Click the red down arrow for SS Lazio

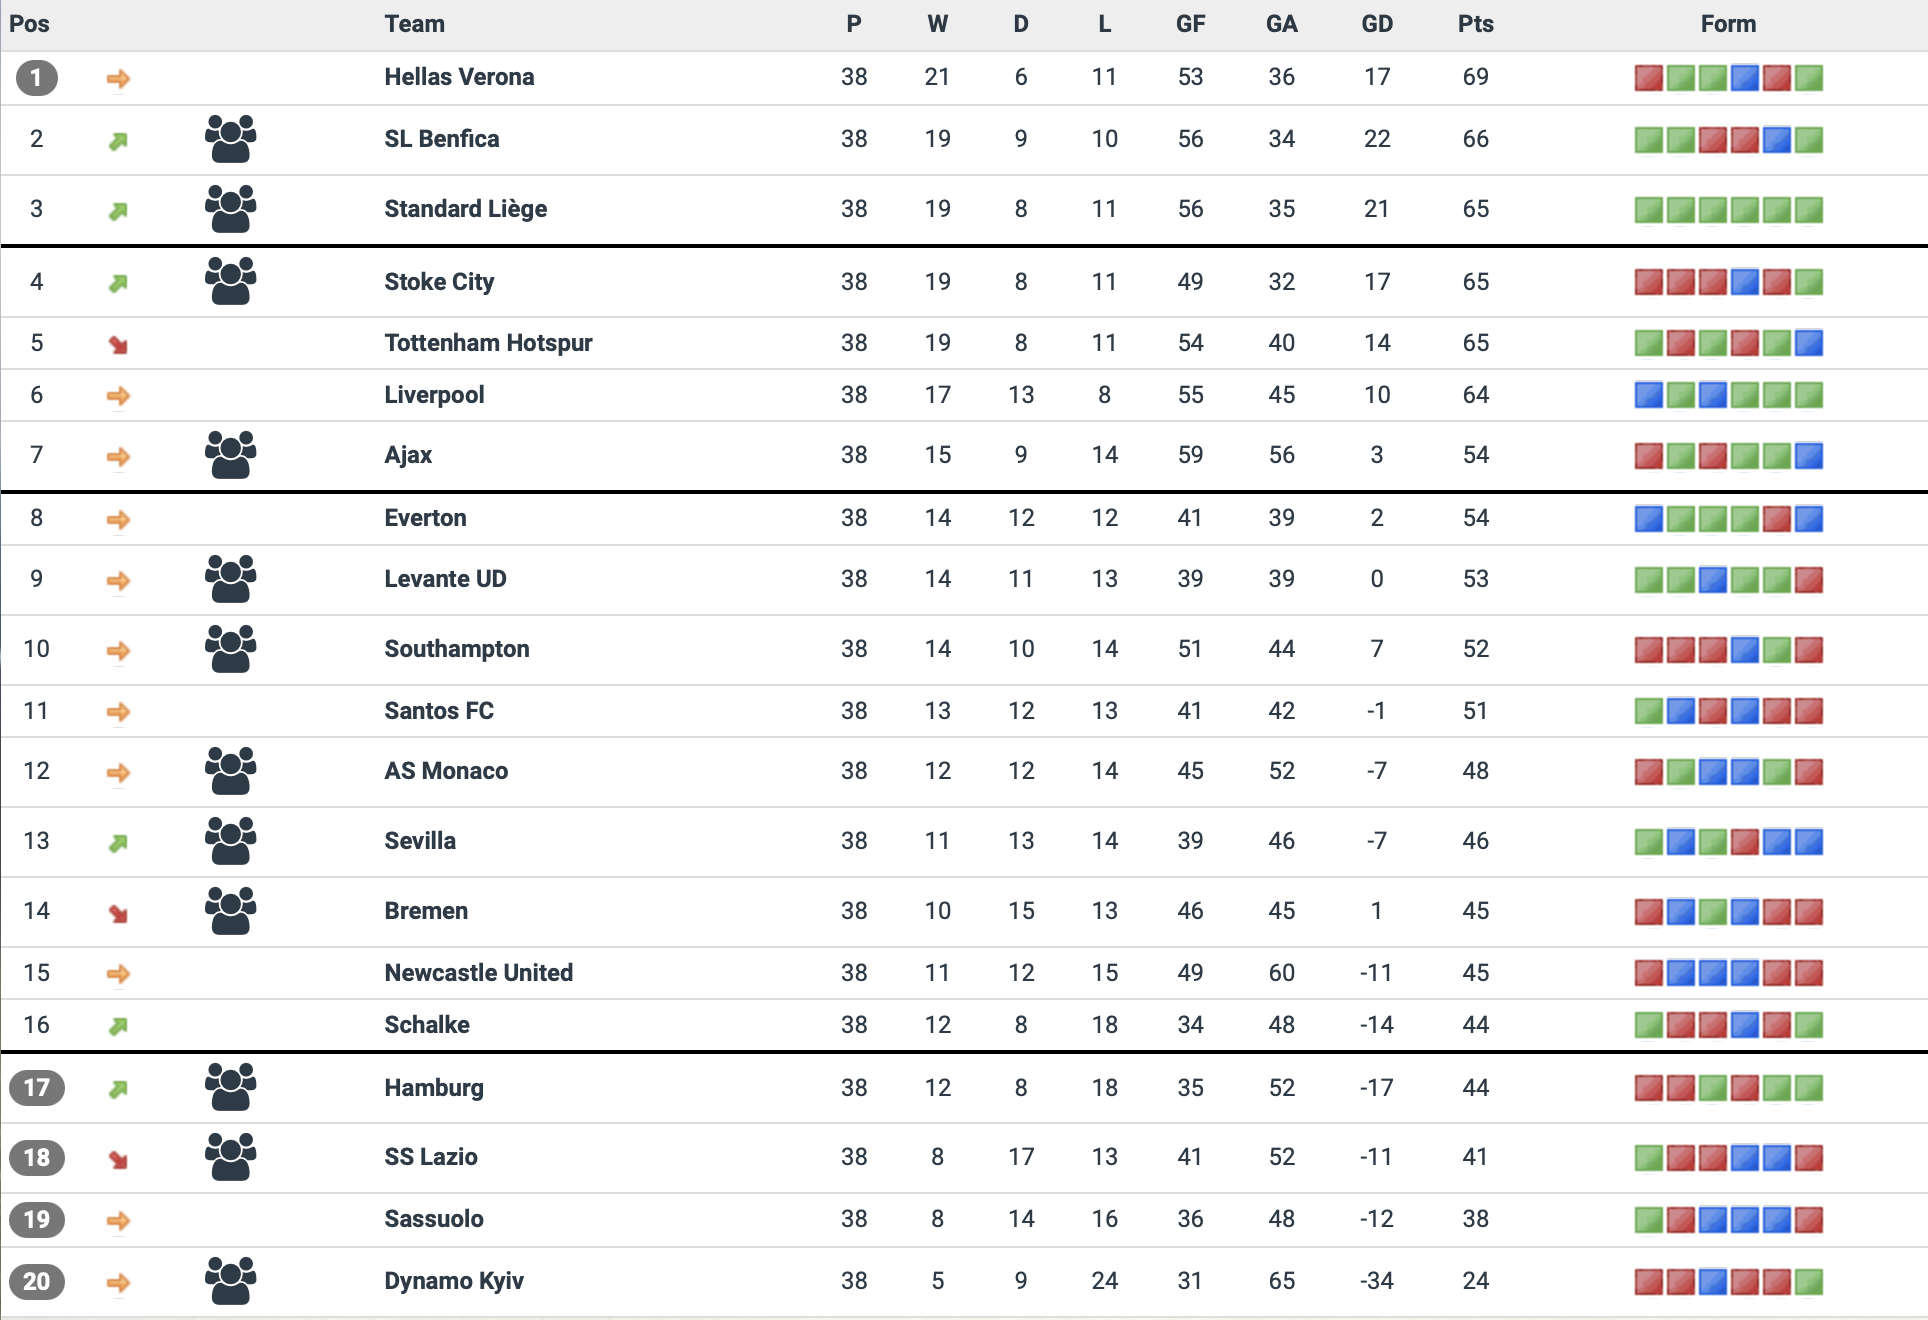(118, 1159)
